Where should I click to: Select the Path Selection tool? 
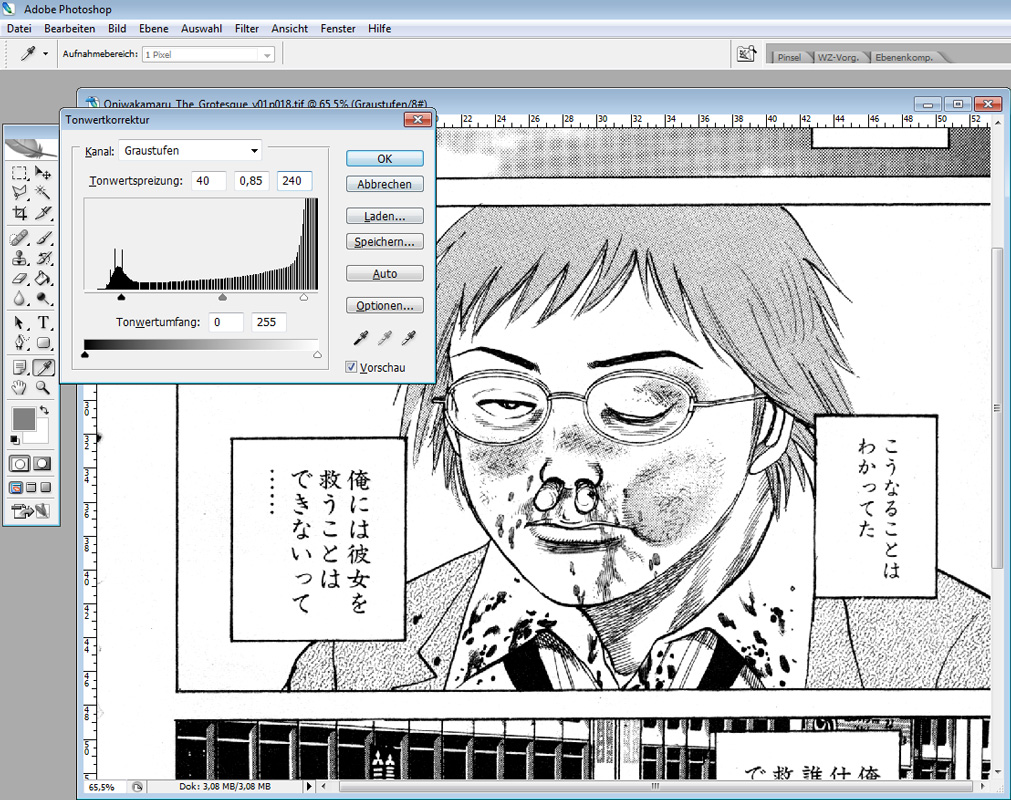[x=19, y=322]
